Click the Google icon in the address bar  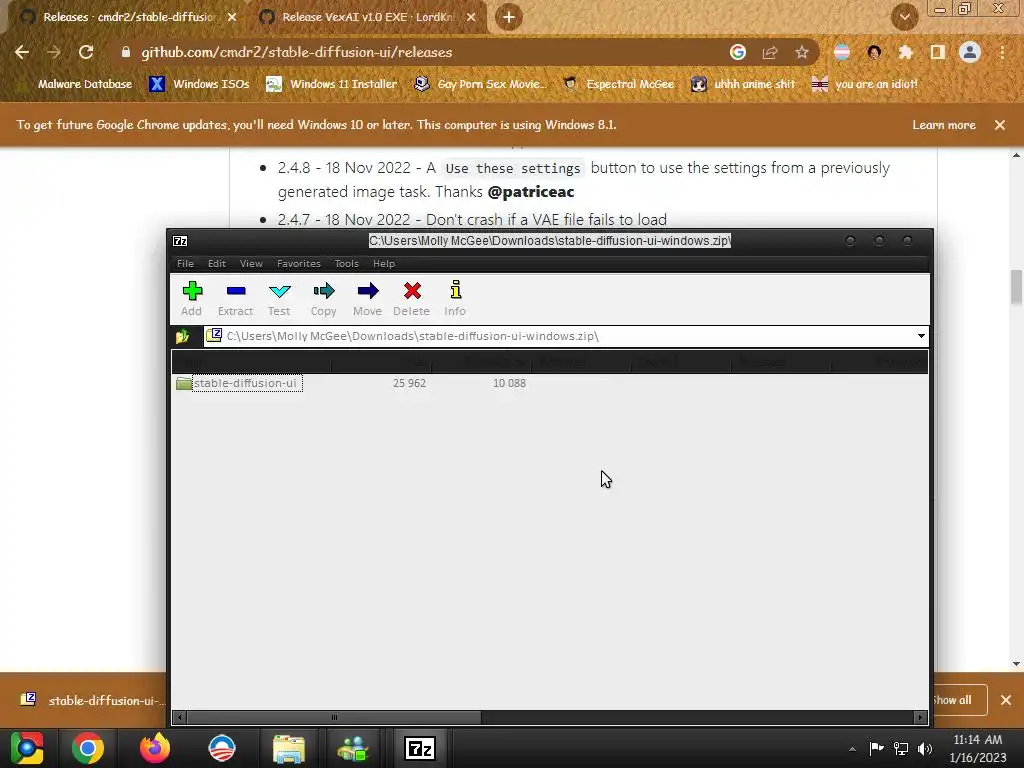pyautogui.click(x=738, y=52)
